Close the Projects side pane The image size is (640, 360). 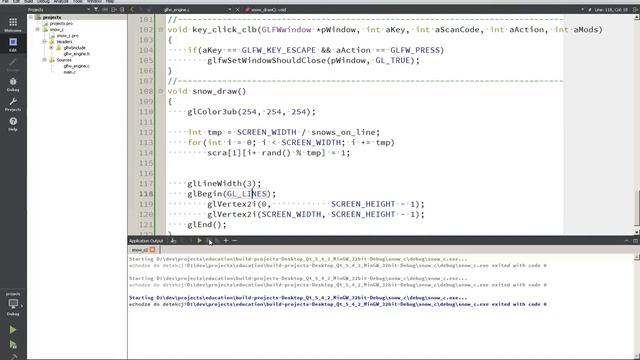tap(122, 9)
